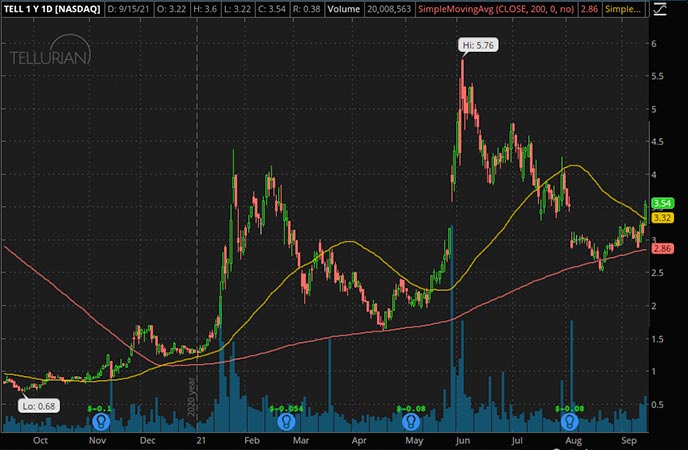Click the Jun label on time axis
The width and height of the screenshot is (688, 450).
[463, 440]
